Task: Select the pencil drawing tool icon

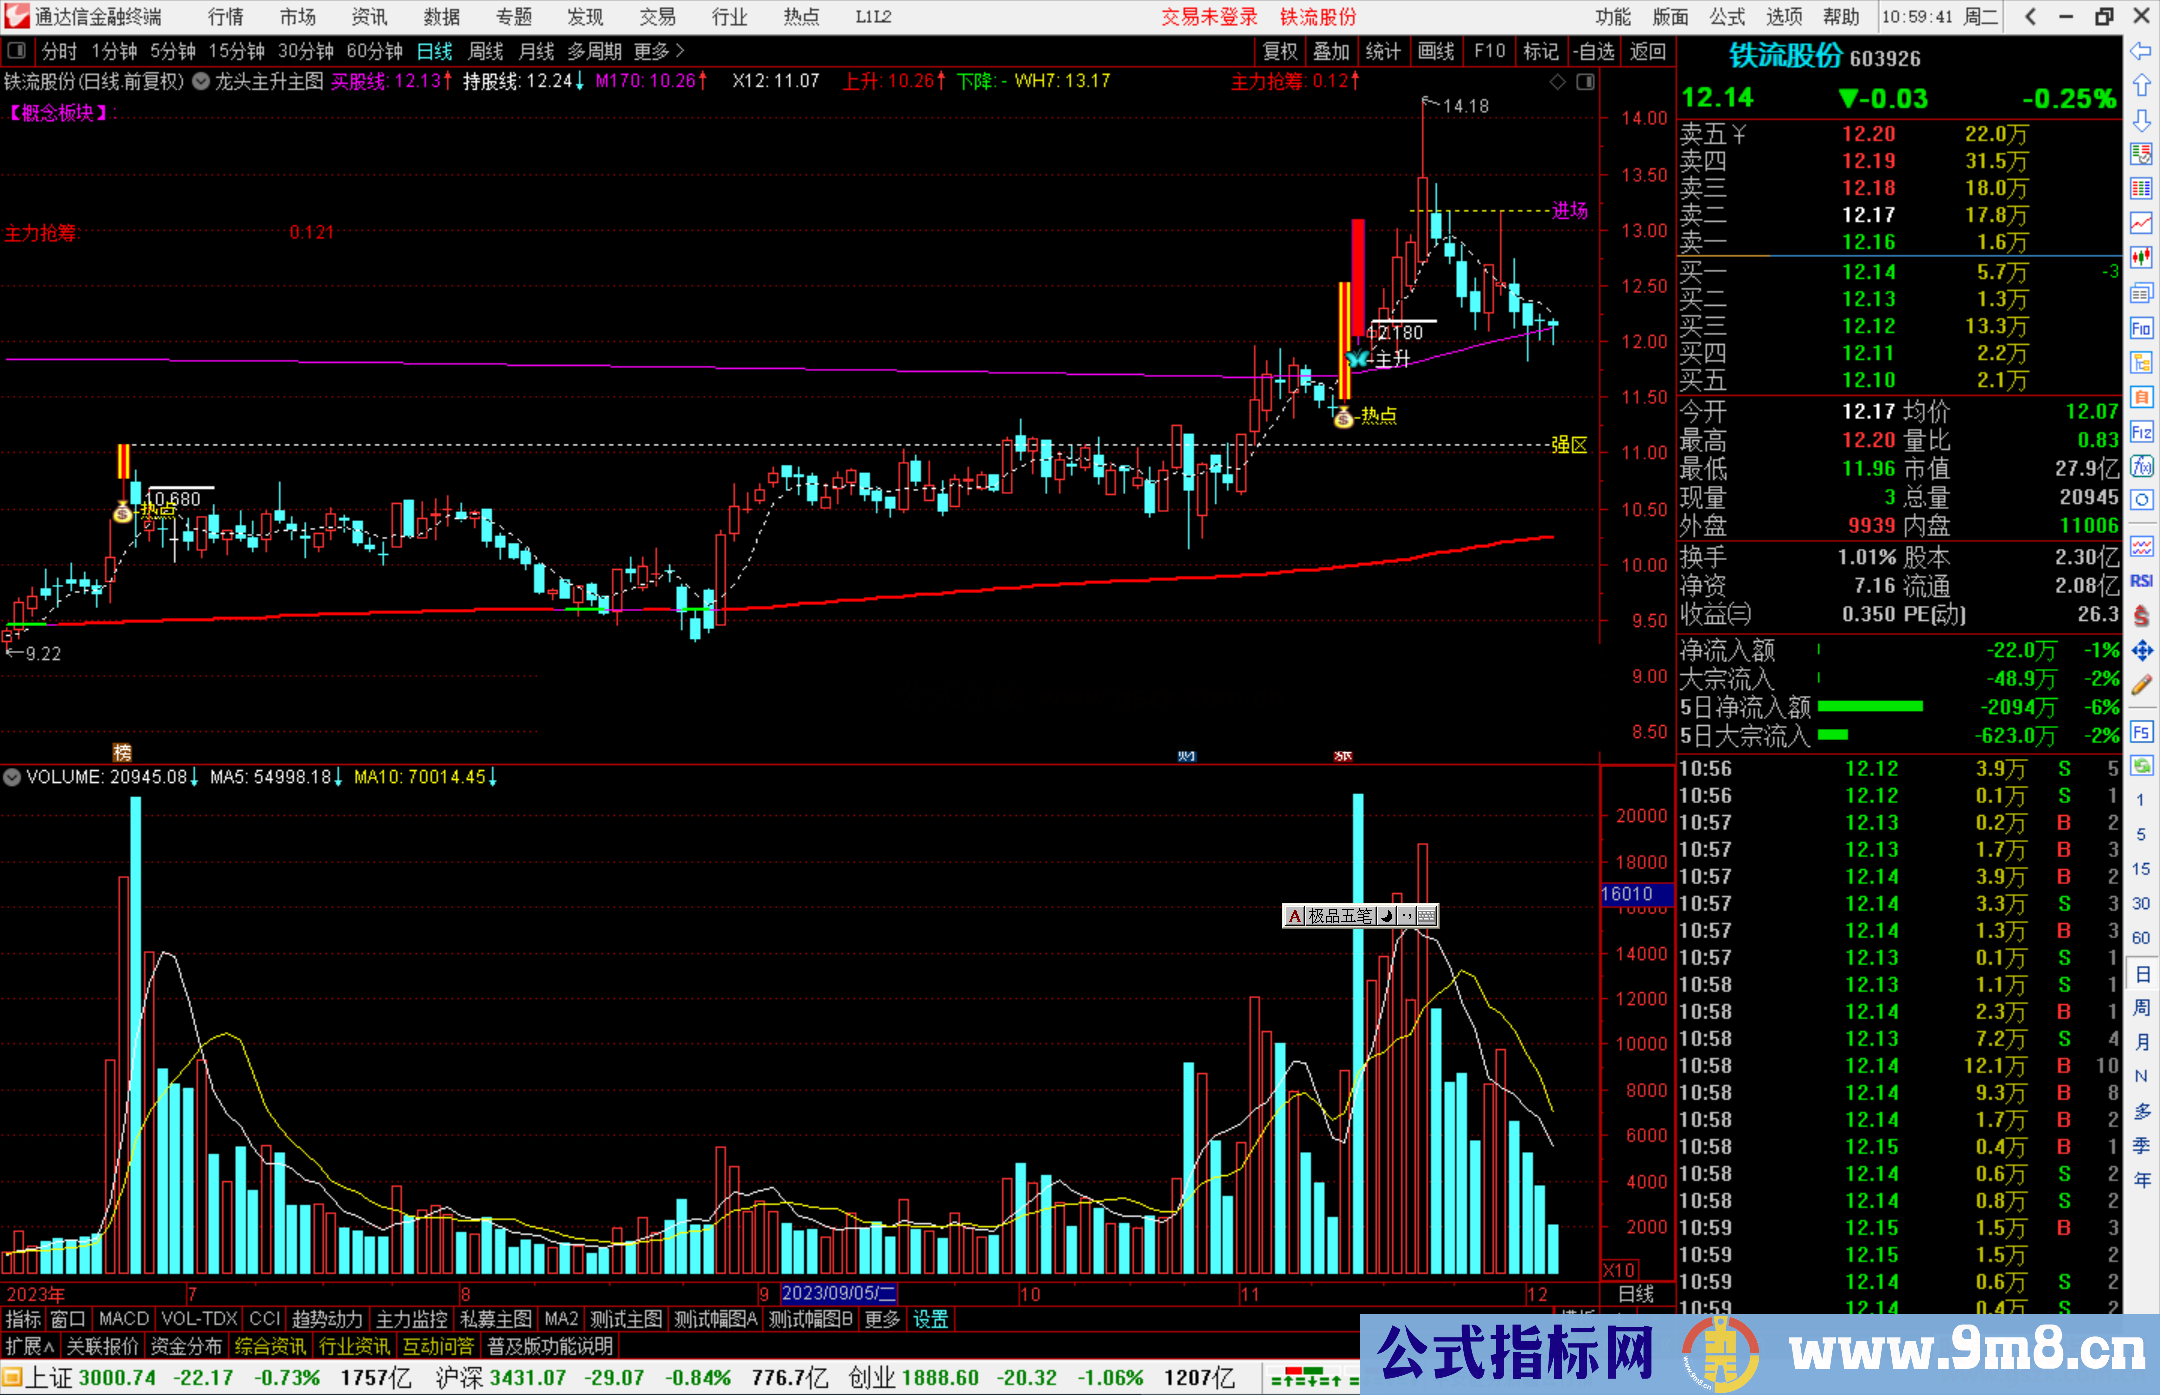Action: coord(2141,685)
